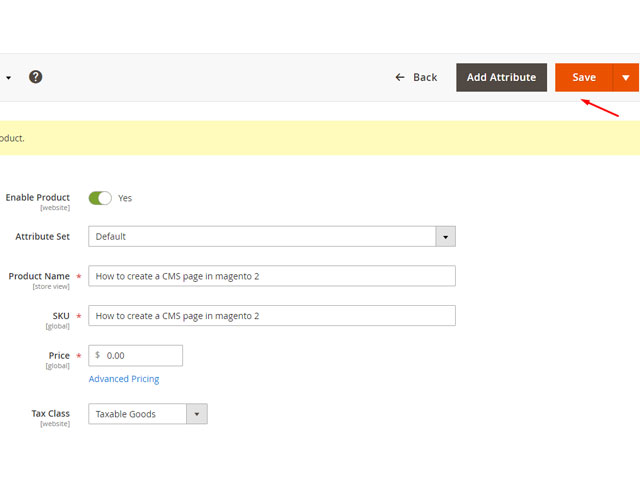Image resolution: width=640 pixels, height=480 pixels.
Task: Click the dollar sign in Price field
Action: pyautogui.click(x=98, y=355)
